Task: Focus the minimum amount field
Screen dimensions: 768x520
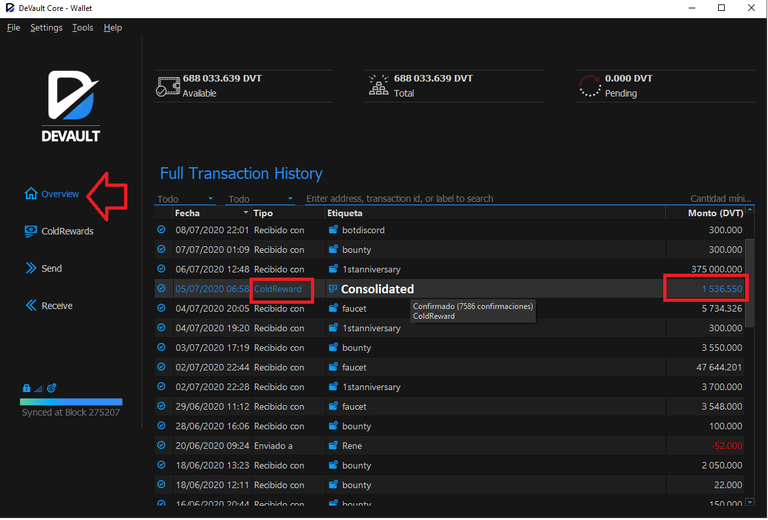Action: (720, 199)
